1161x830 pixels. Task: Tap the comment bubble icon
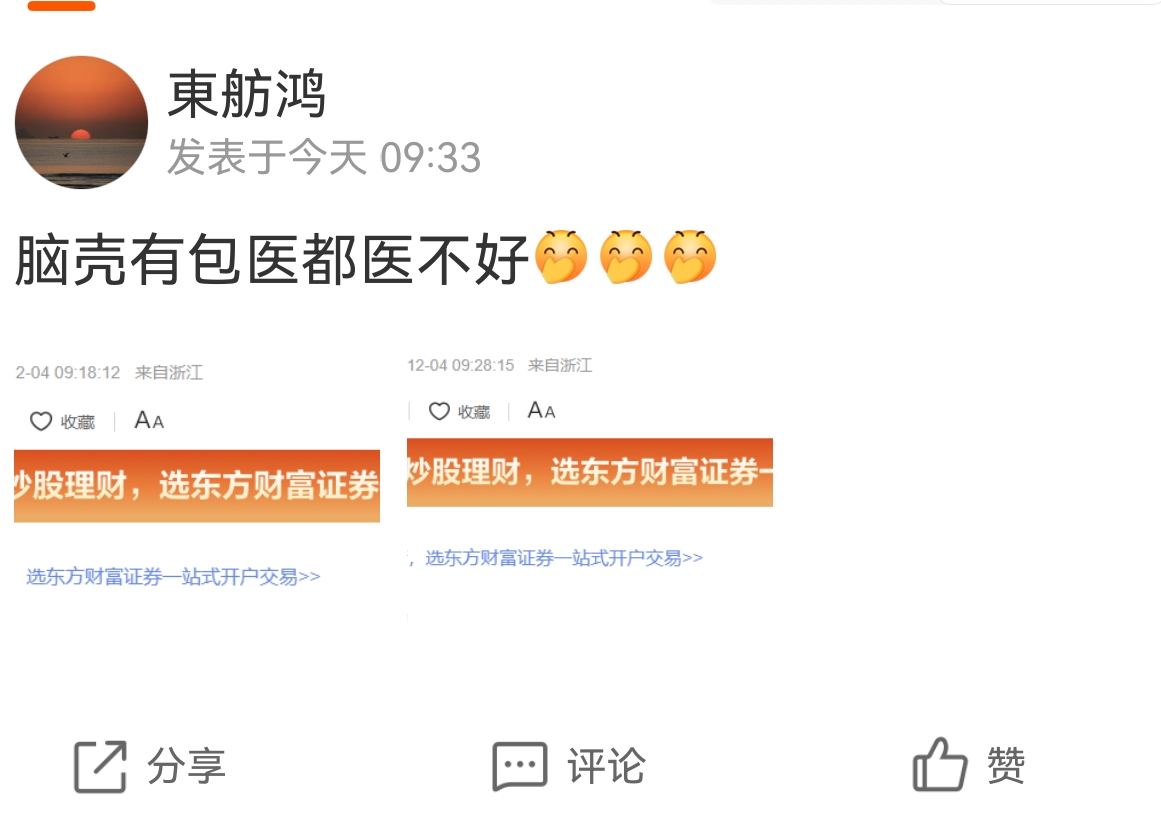(x=520, y=766)
